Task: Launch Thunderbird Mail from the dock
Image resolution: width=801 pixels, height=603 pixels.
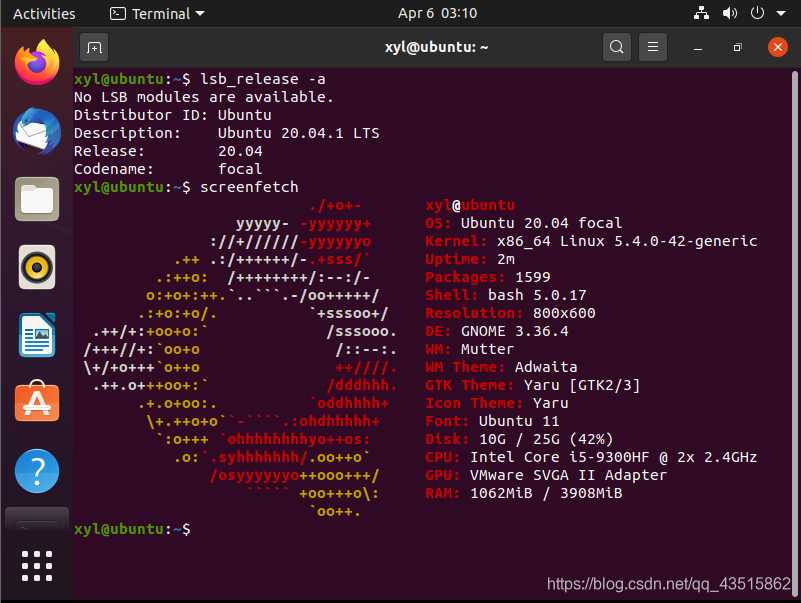Action: point(37,131)
